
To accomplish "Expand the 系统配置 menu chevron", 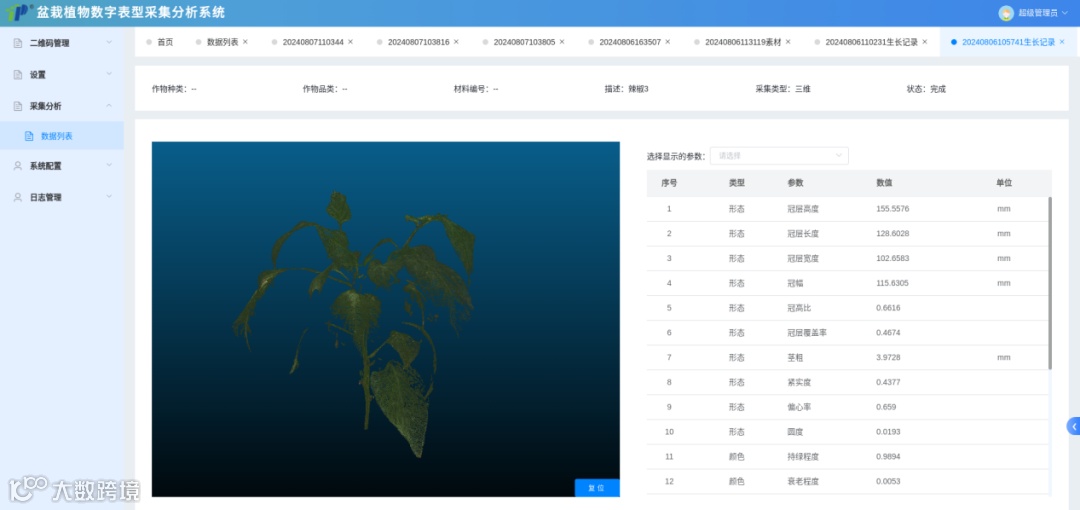I will 109,166.
